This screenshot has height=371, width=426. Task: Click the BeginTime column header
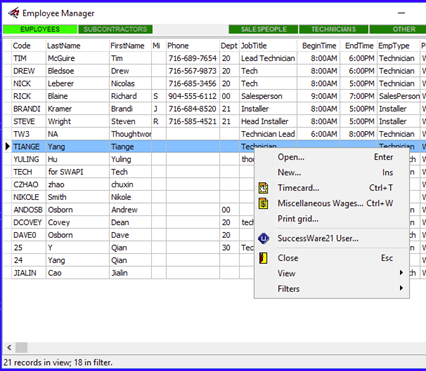(318, 46)
